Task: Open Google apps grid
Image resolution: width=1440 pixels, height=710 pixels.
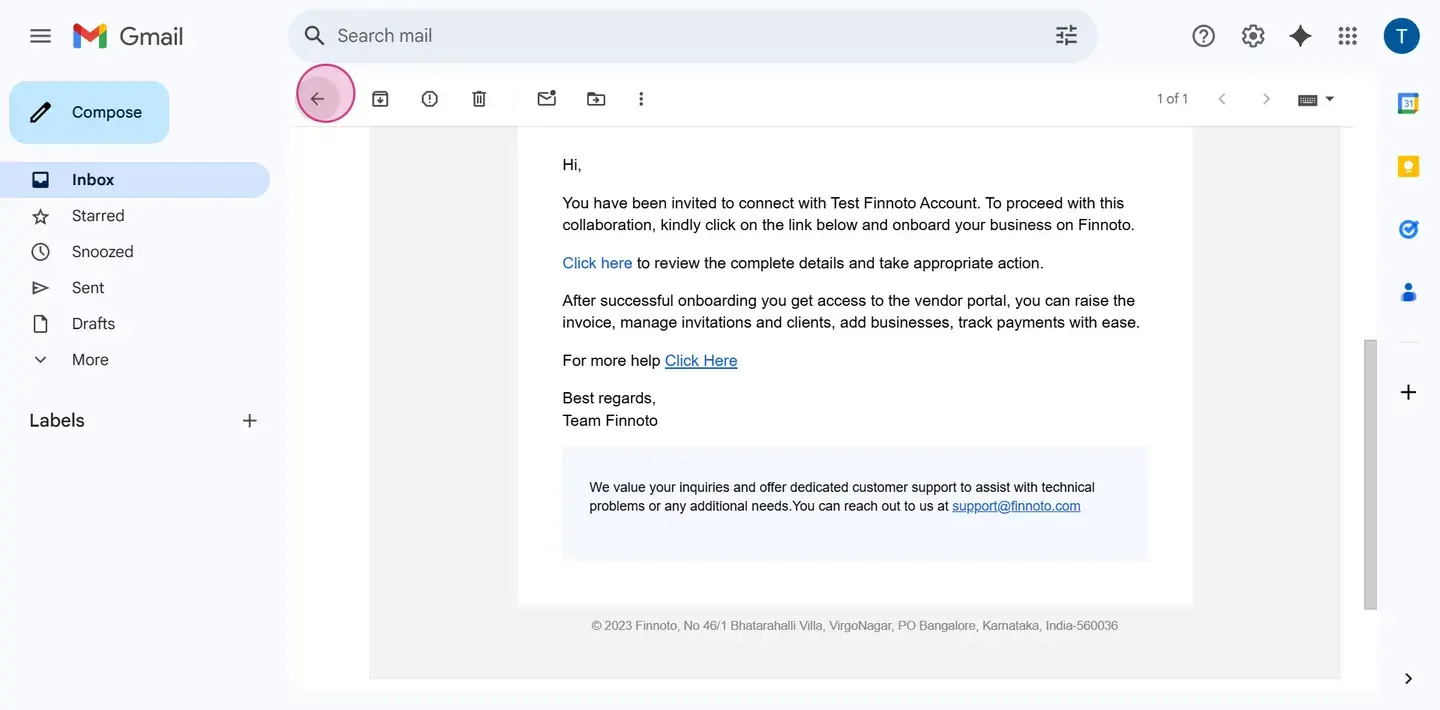Action: pyautogui.click(x=1348, y=36)
